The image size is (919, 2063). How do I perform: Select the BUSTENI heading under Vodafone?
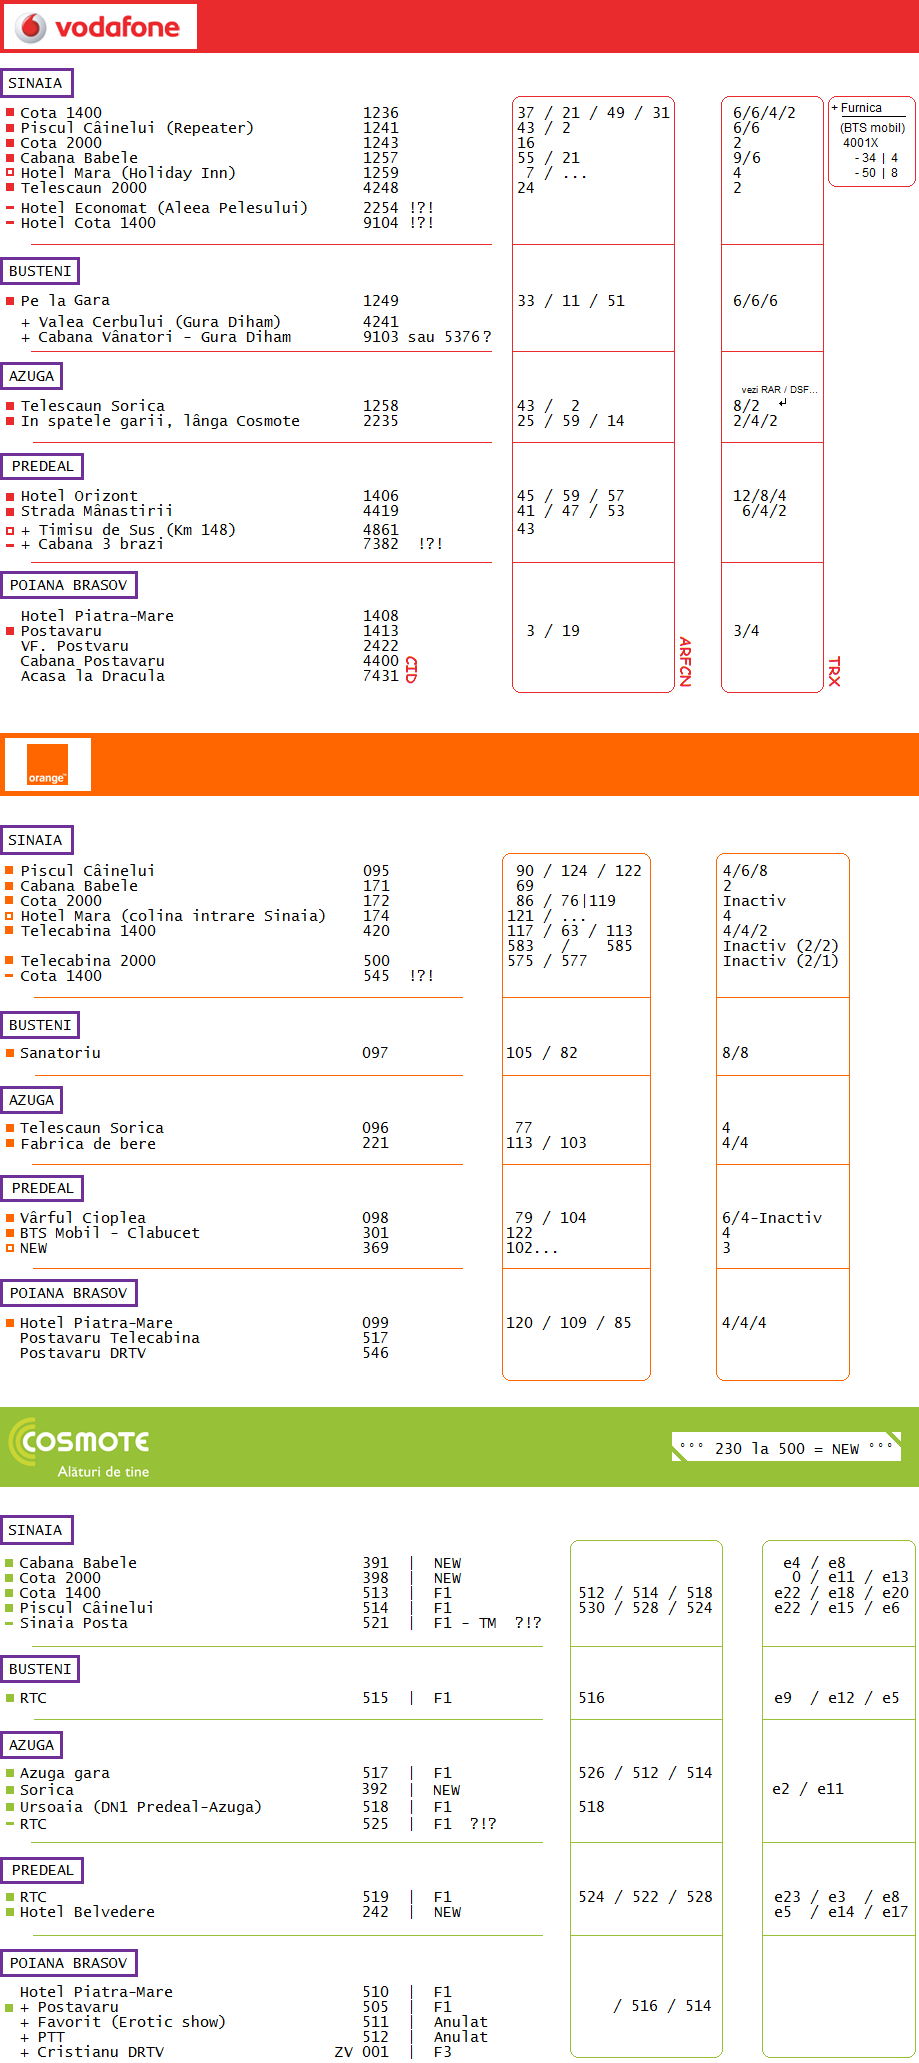[40, 271]
